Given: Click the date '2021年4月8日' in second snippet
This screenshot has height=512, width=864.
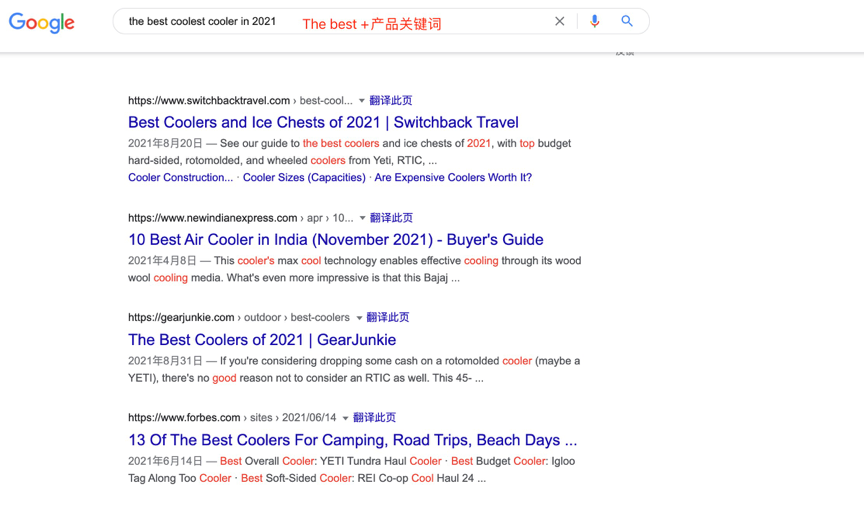Looking at the screenshot, I should 162,261.
